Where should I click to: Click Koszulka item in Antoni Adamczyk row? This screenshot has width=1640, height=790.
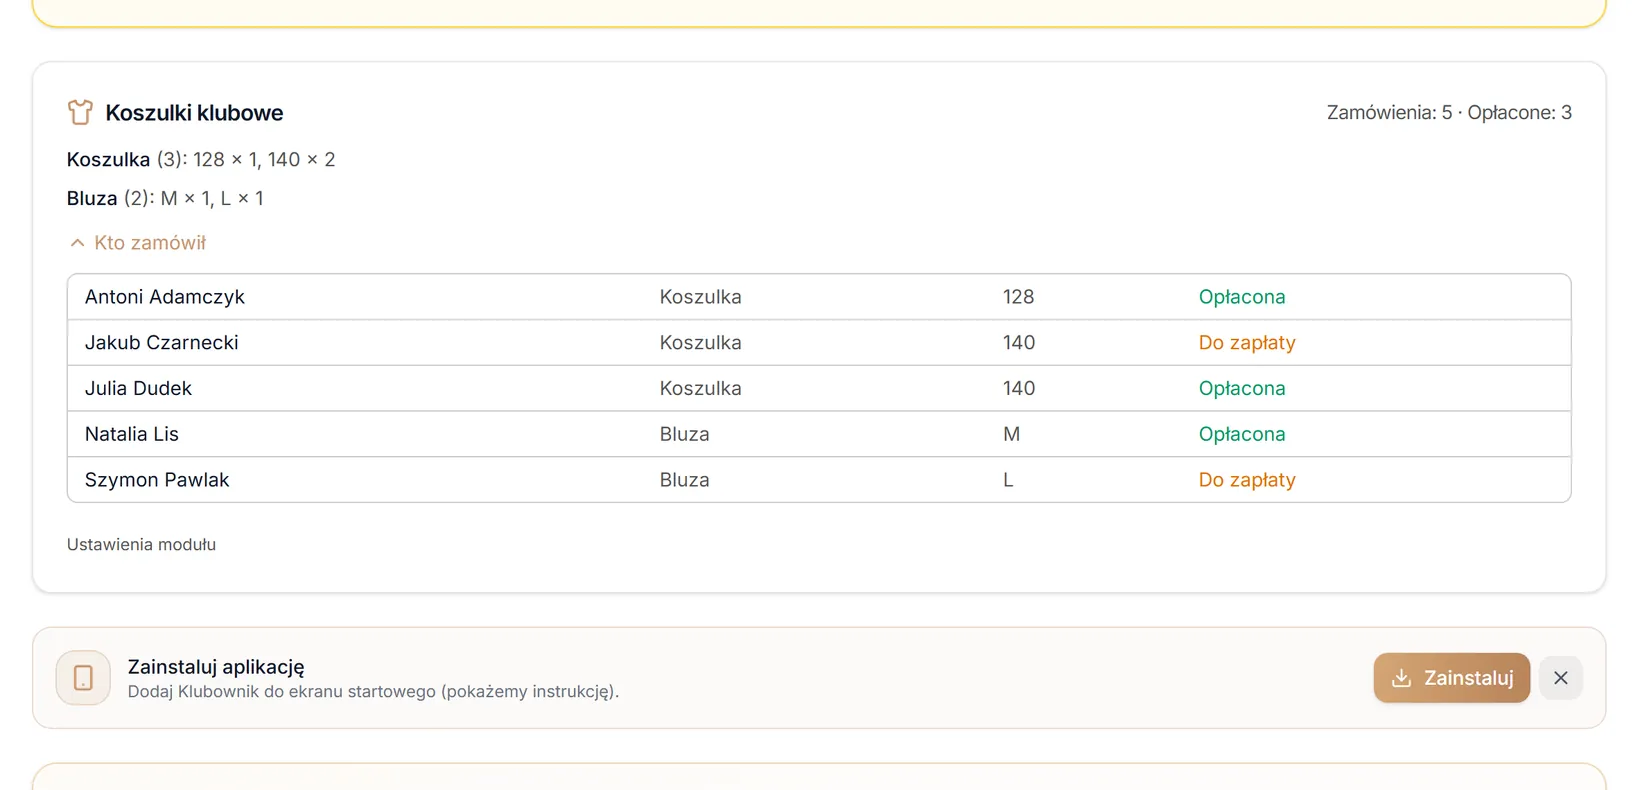pos(701,297)
